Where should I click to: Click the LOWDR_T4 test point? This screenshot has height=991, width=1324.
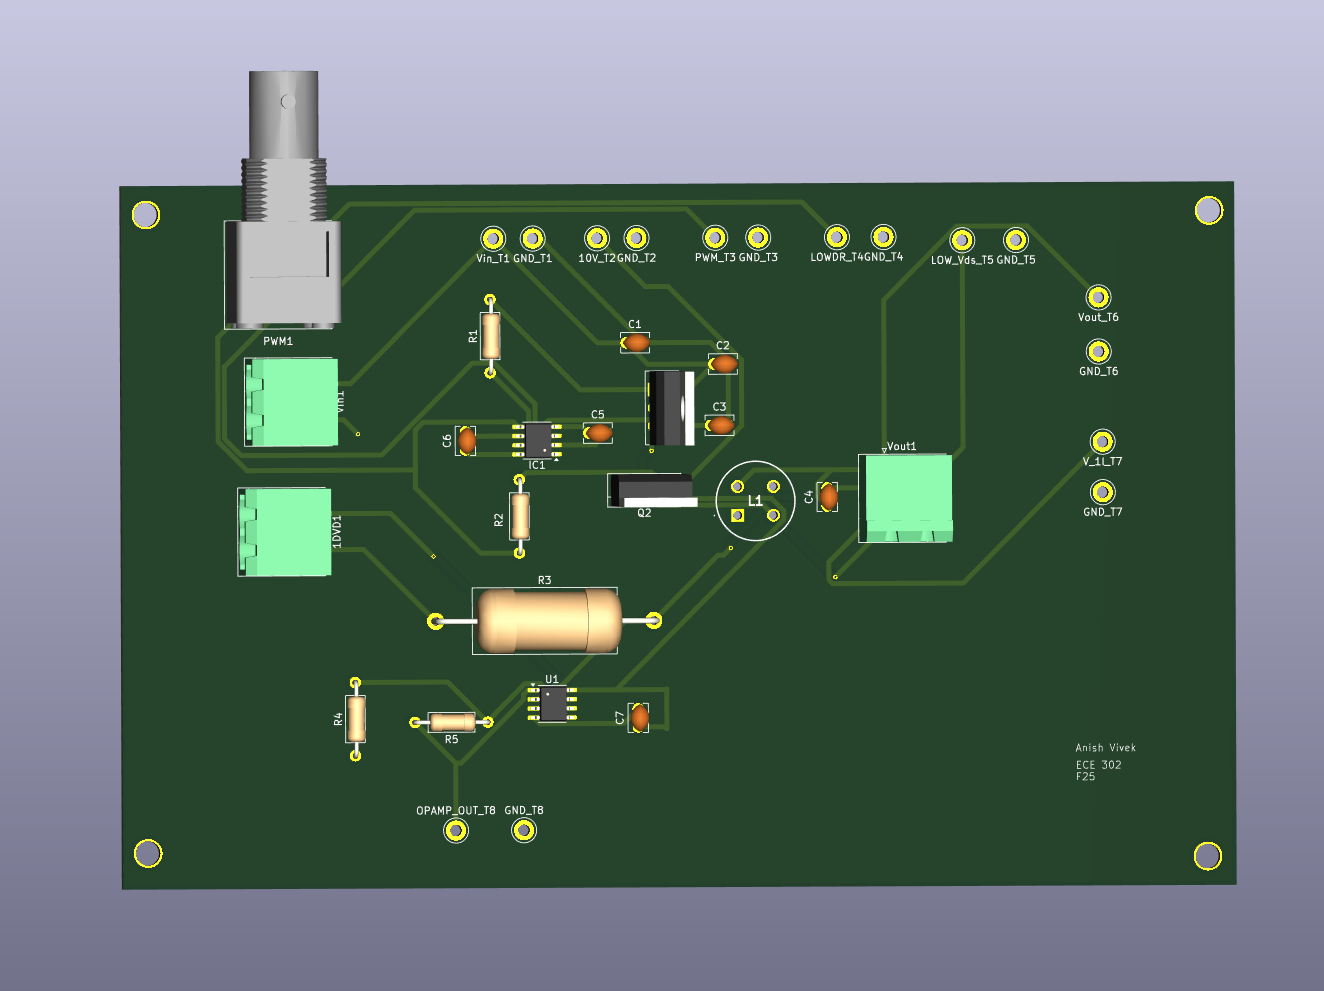836,237
